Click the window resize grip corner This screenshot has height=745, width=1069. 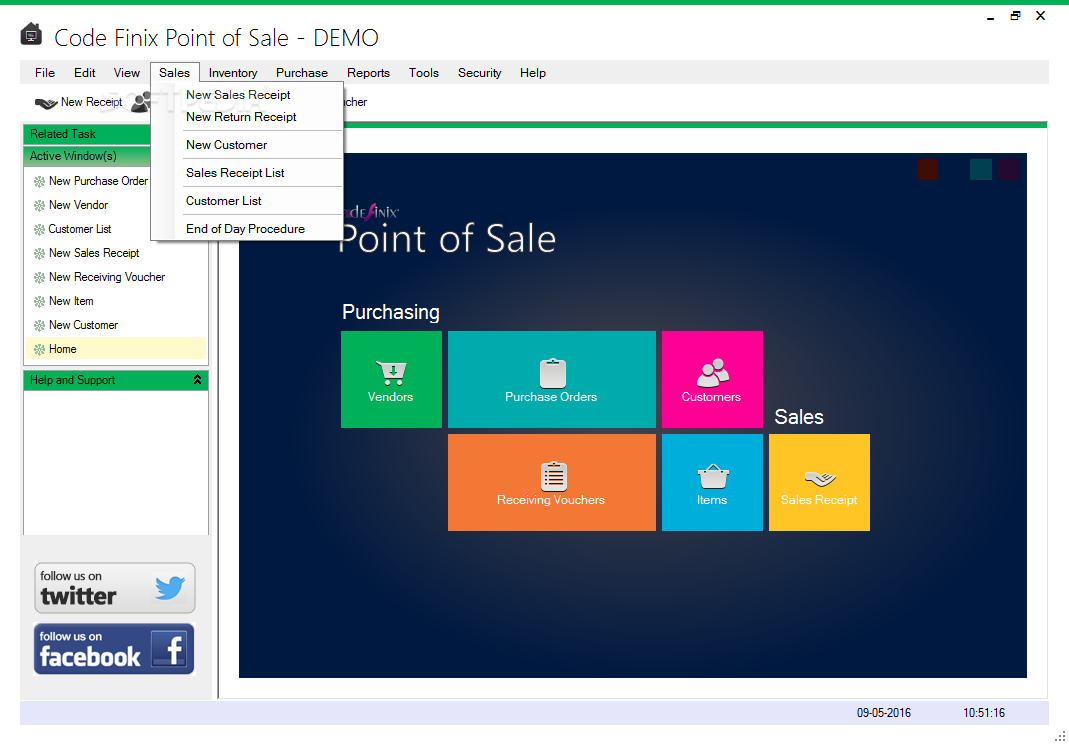1059,736
